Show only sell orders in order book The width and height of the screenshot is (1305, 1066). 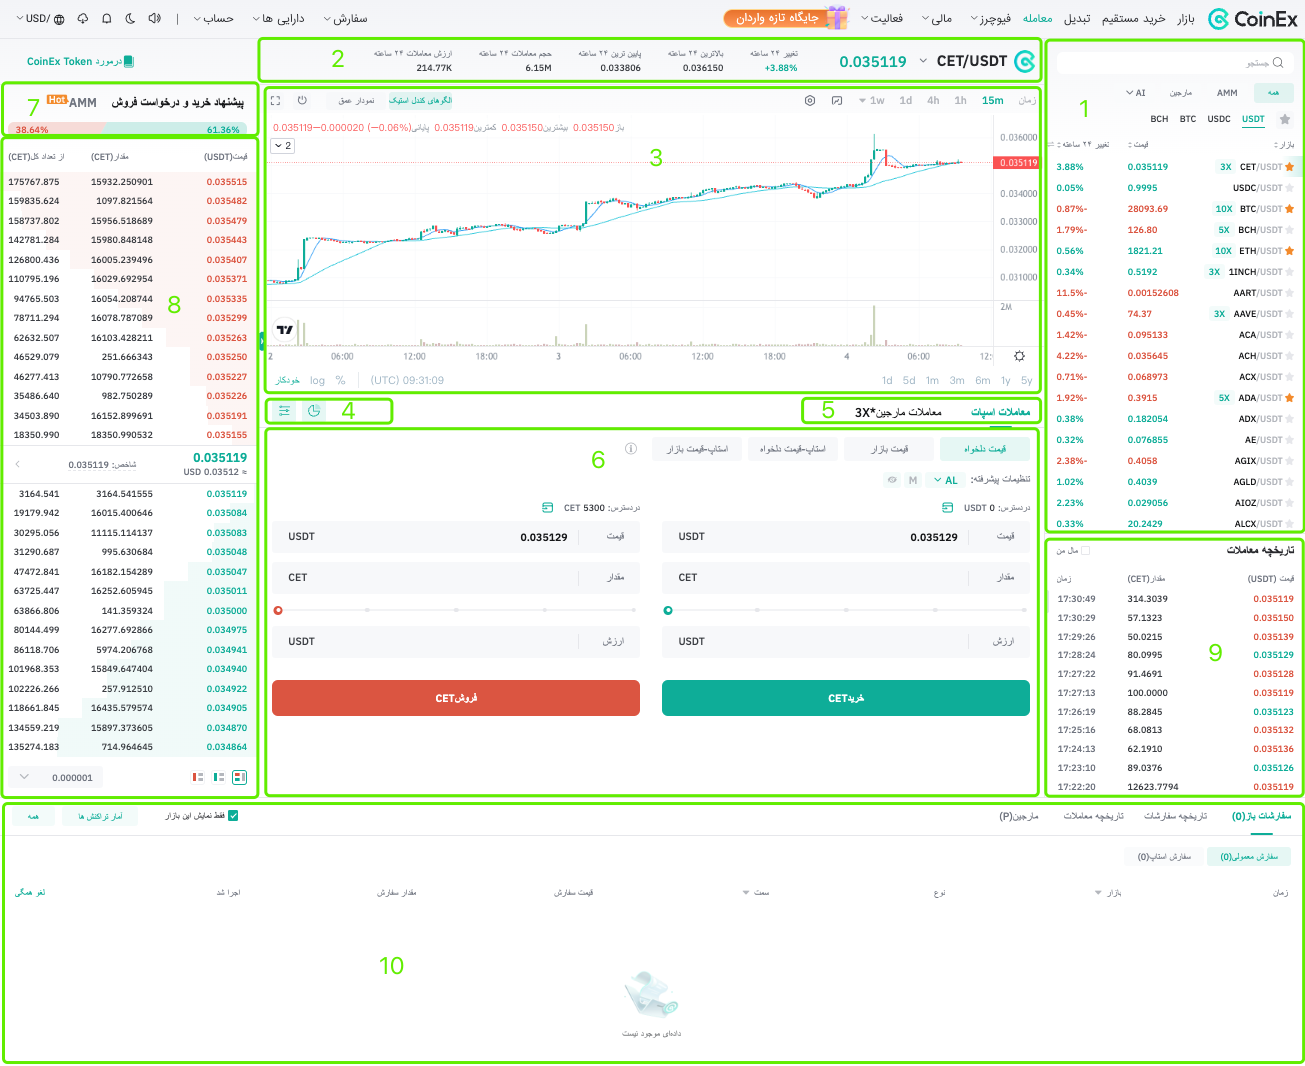coord(198,777)
